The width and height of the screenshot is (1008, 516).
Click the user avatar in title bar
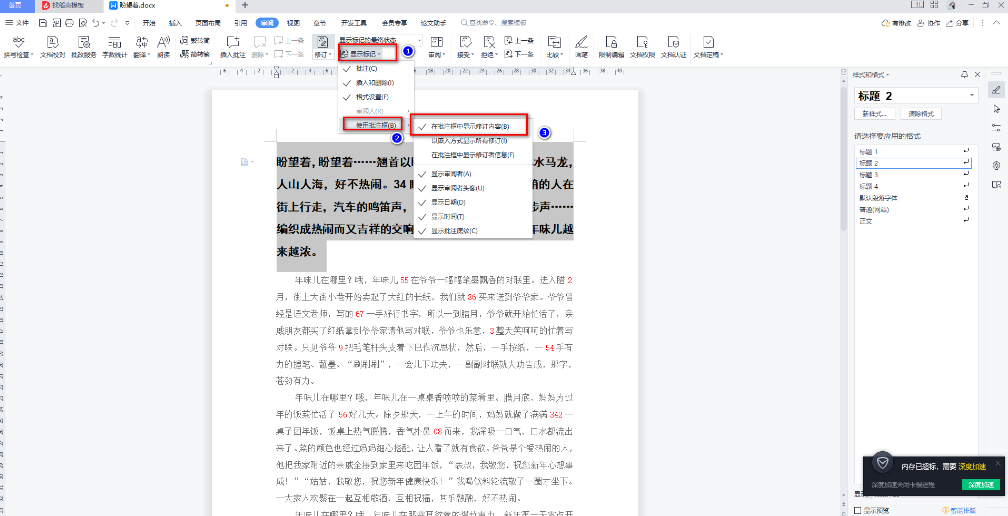[951, 5]
